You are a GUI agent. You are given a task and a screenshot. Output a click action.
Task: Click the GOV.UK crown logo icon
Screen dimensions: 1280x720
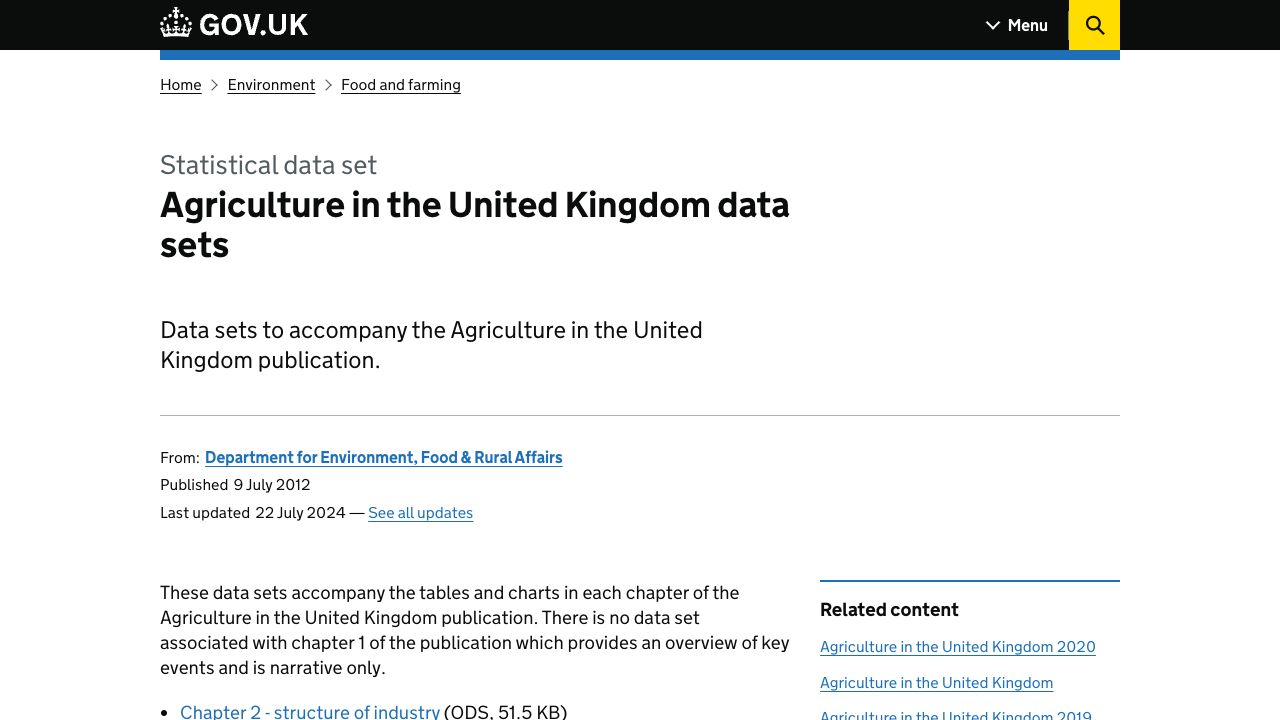pyautogui.click(x=176, y=24)
